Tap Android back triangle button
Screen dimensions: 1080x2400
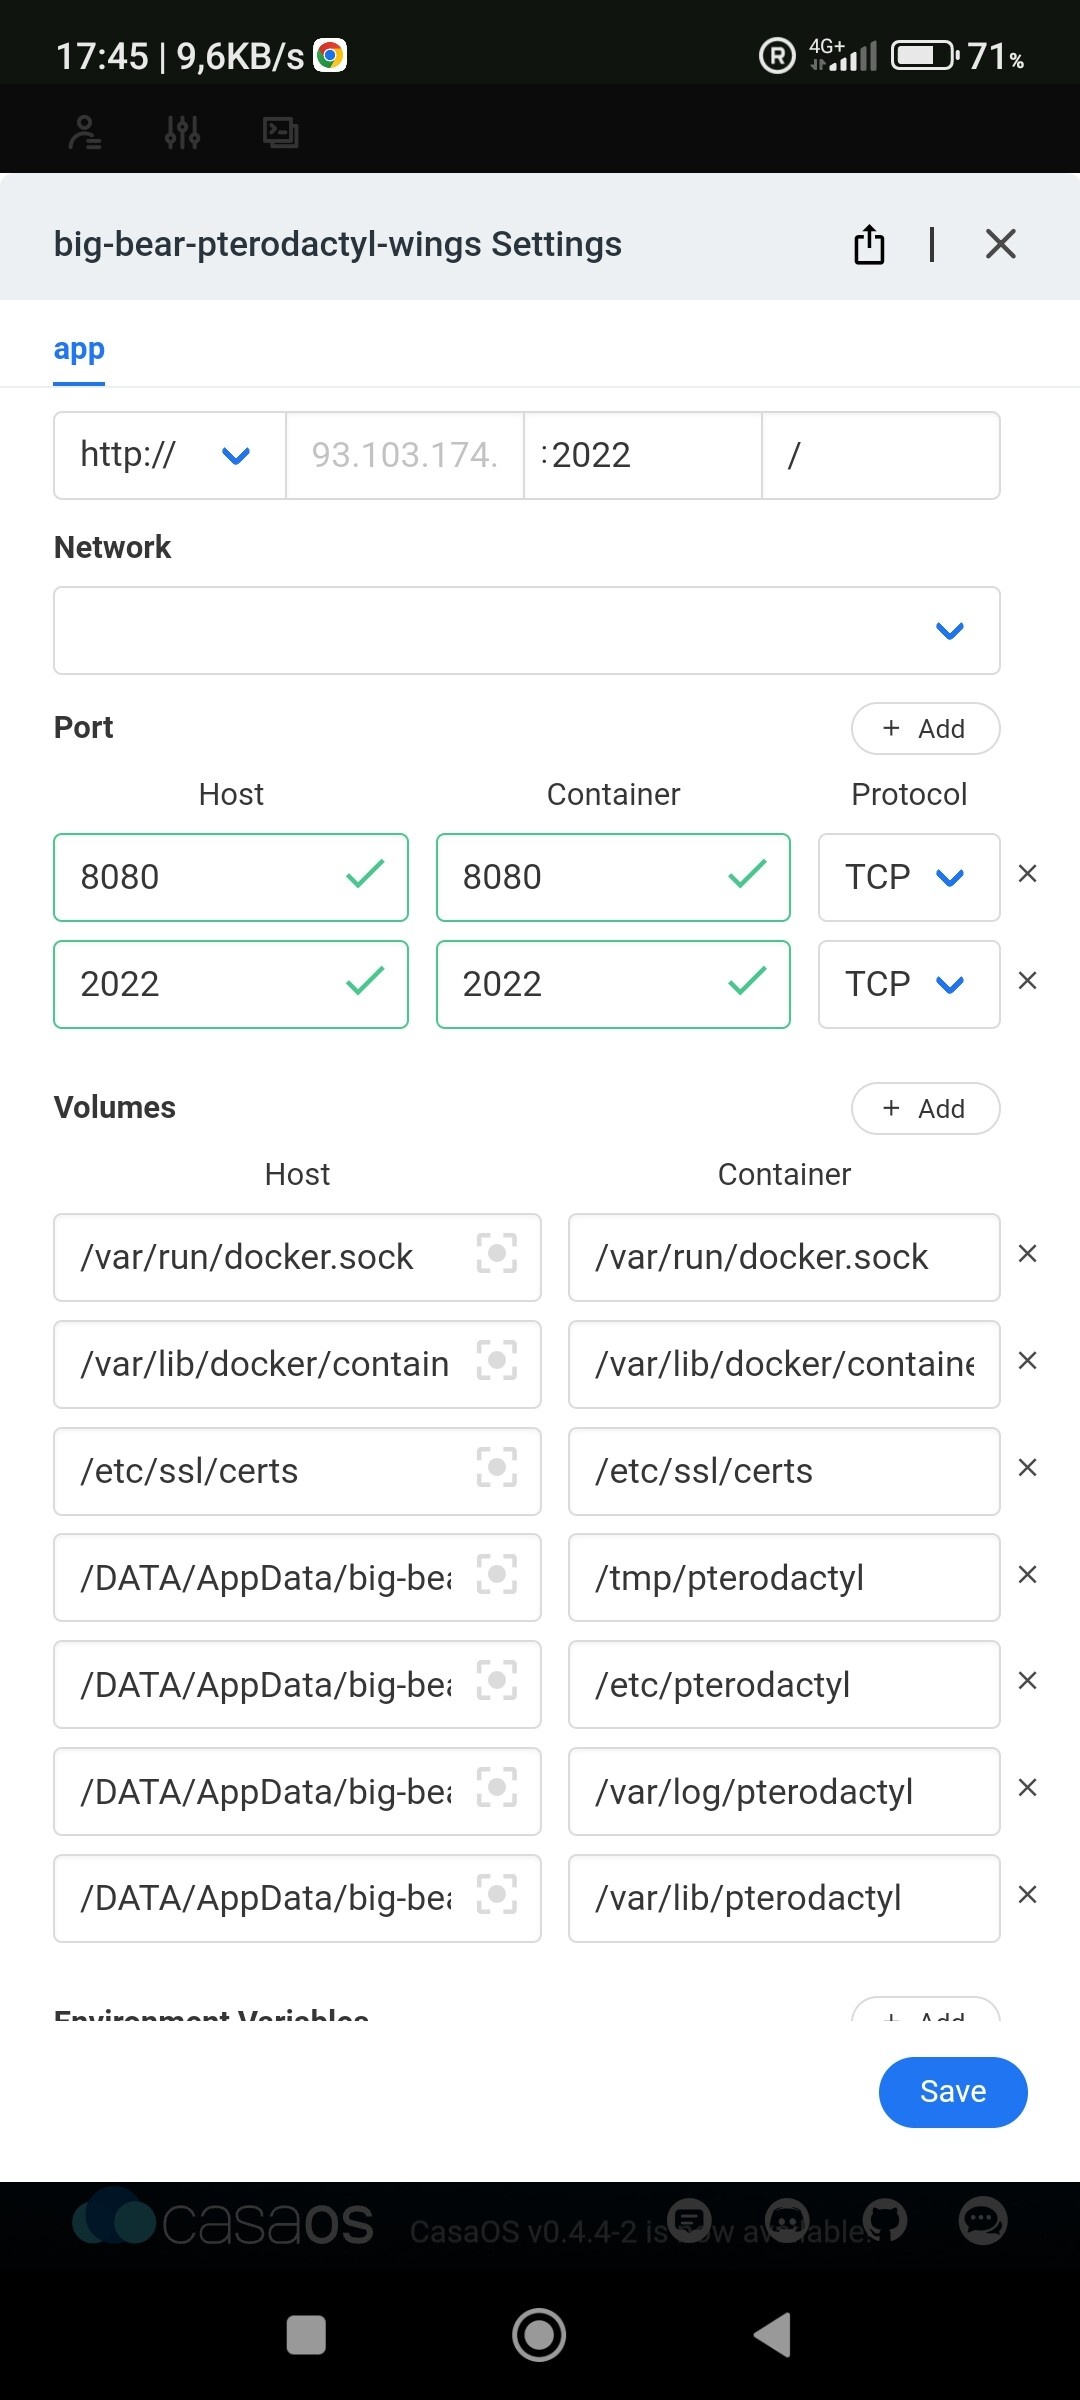pyautogui.click(x=772, y=2335)
